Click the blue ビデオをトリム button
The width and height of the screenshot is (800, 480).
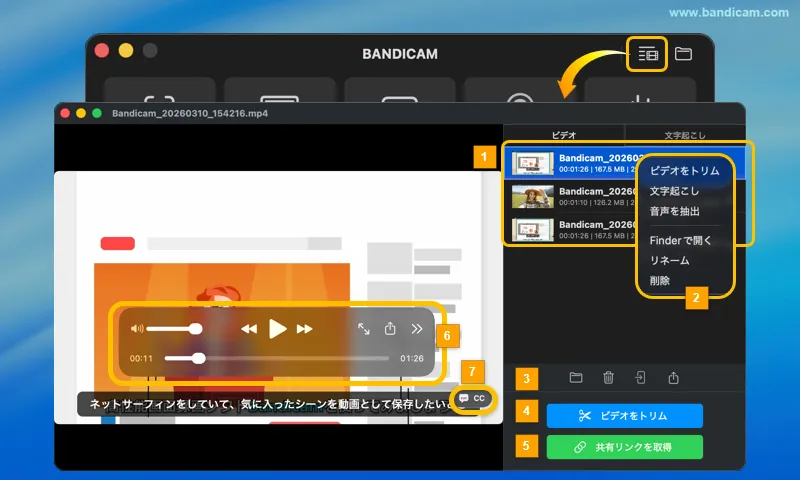point(624,416)
